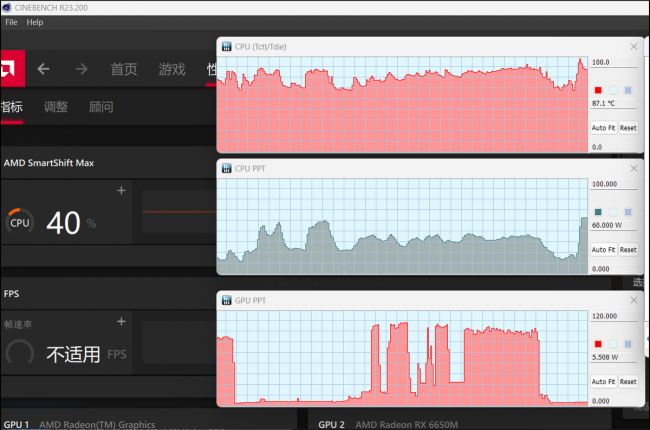Expand the CPU metric plus button
This screenshot has height=430, width=650.
coord(121,190)
